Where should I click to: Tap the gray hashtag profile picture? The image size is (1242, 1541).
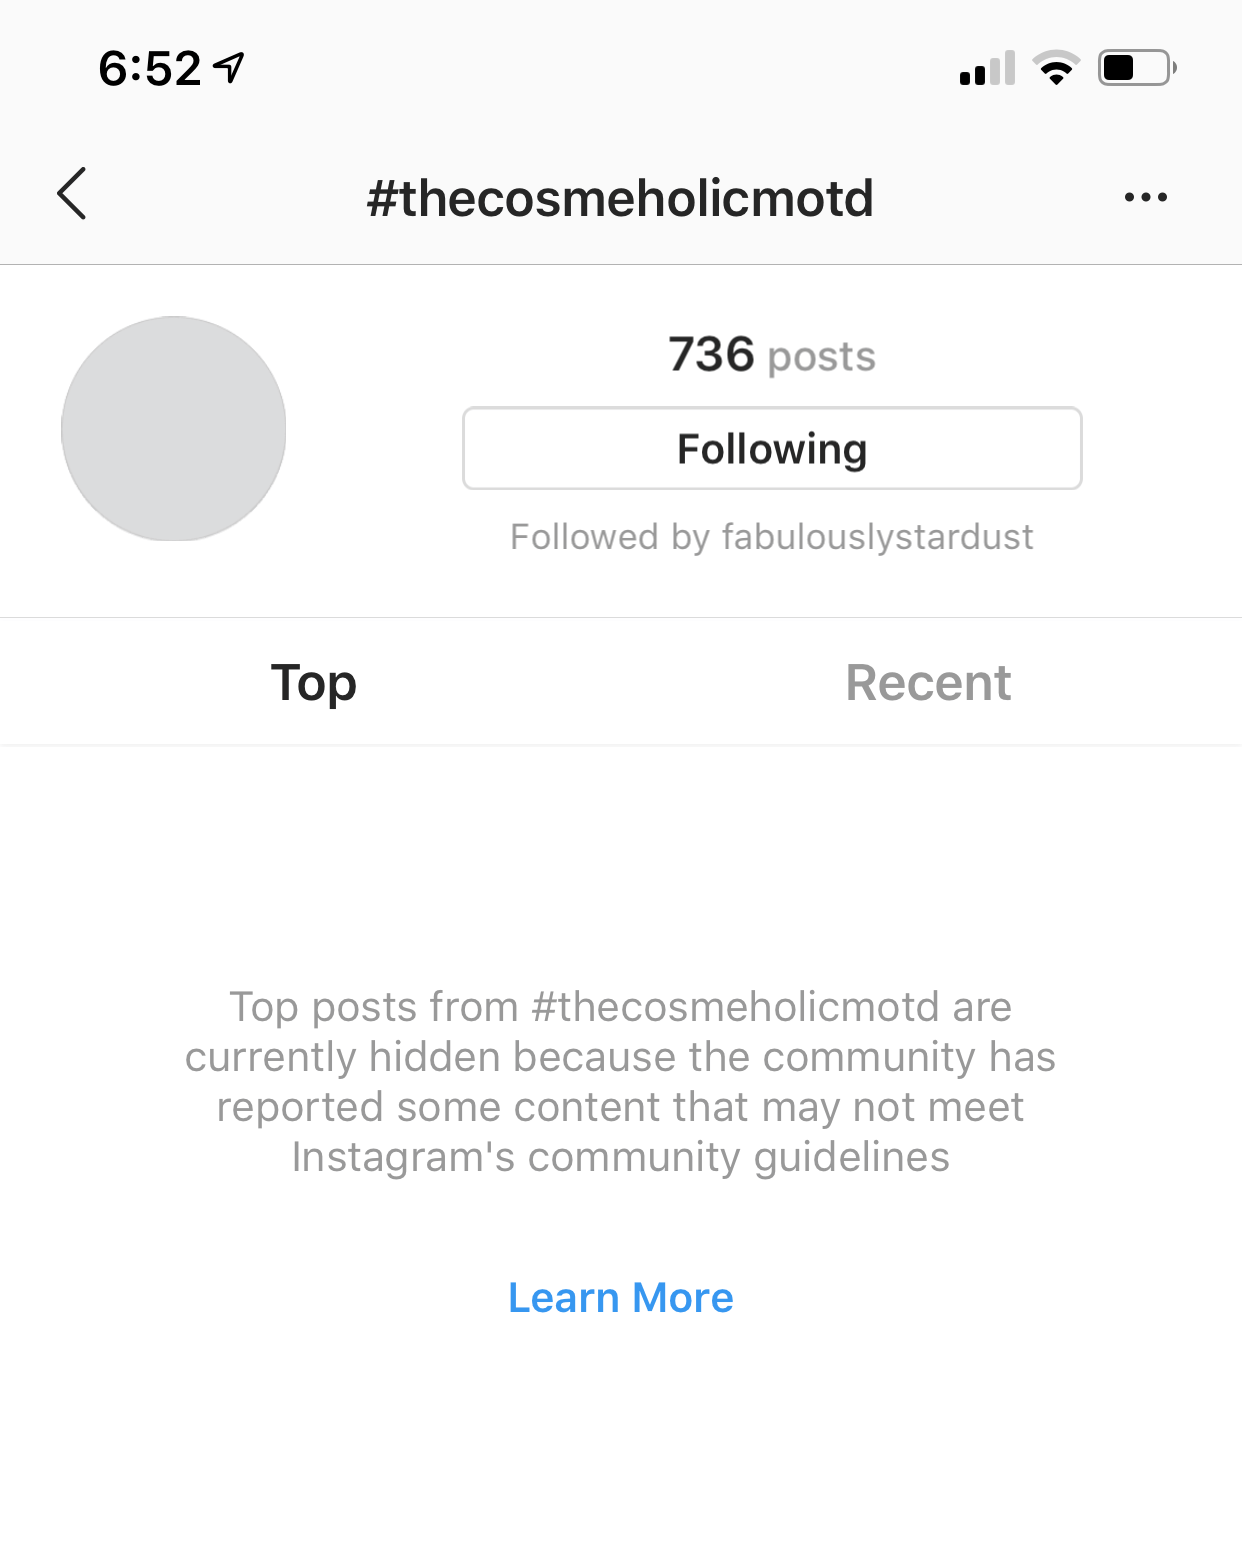[174, 429]
